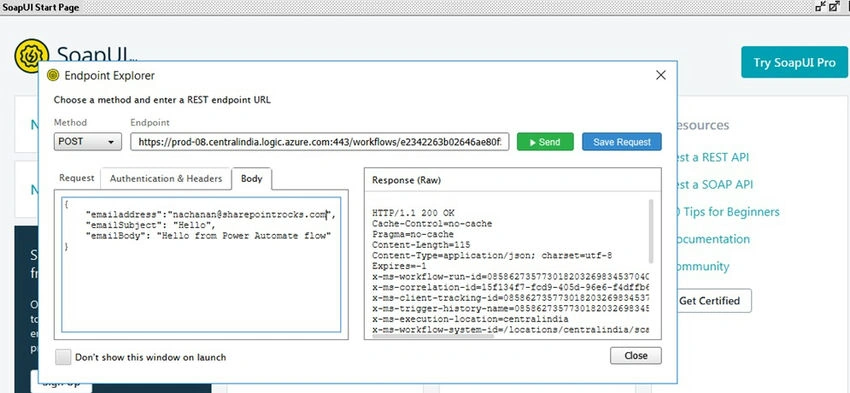
Task: Open the Community link on Start Page
Action: (x=703, y=266)
